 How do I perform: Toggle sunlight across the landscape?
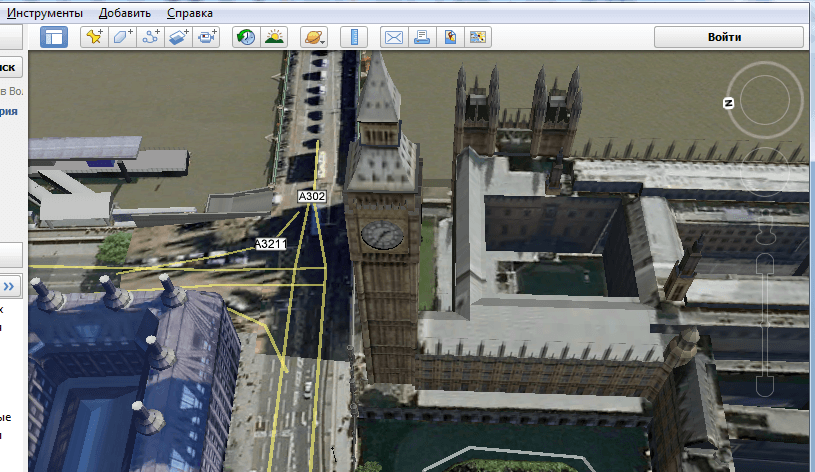tap(273, 37)
